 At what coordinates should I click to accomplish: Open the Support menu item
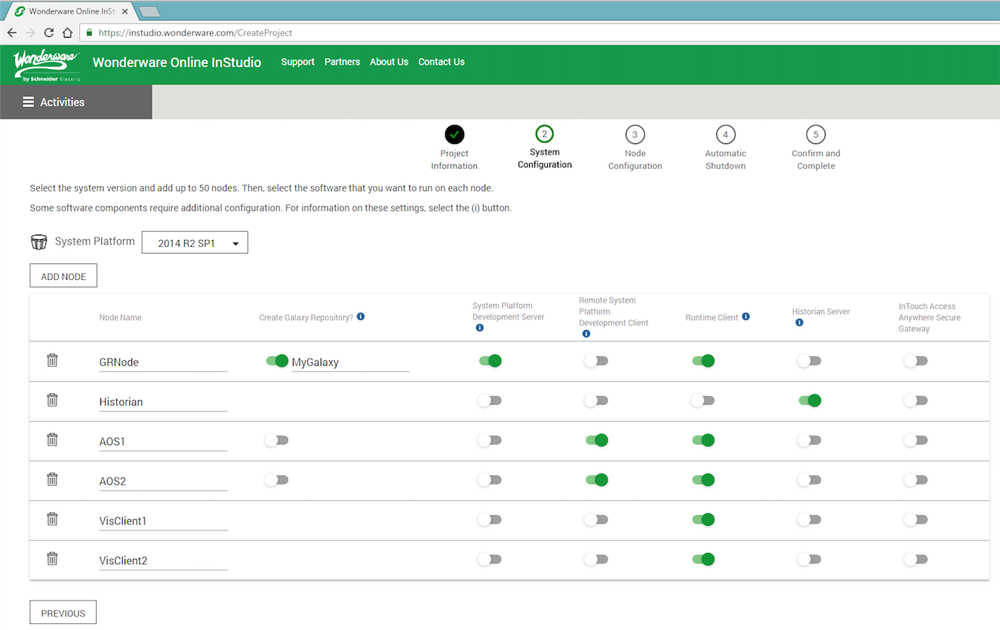pyautogui.click(x=297, y=62)
